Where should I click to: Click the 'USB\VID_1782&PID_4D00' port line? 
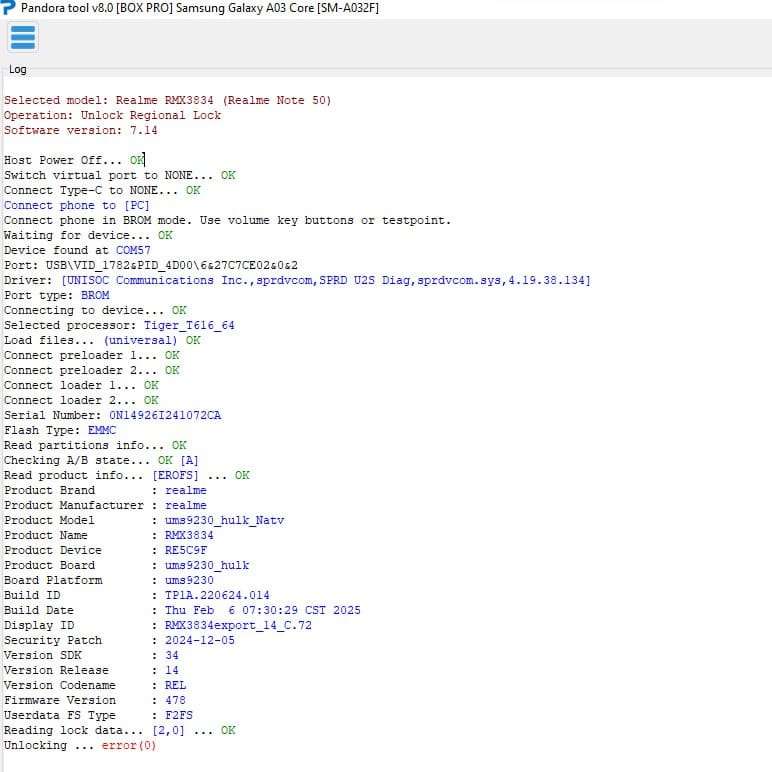[151, 265]
